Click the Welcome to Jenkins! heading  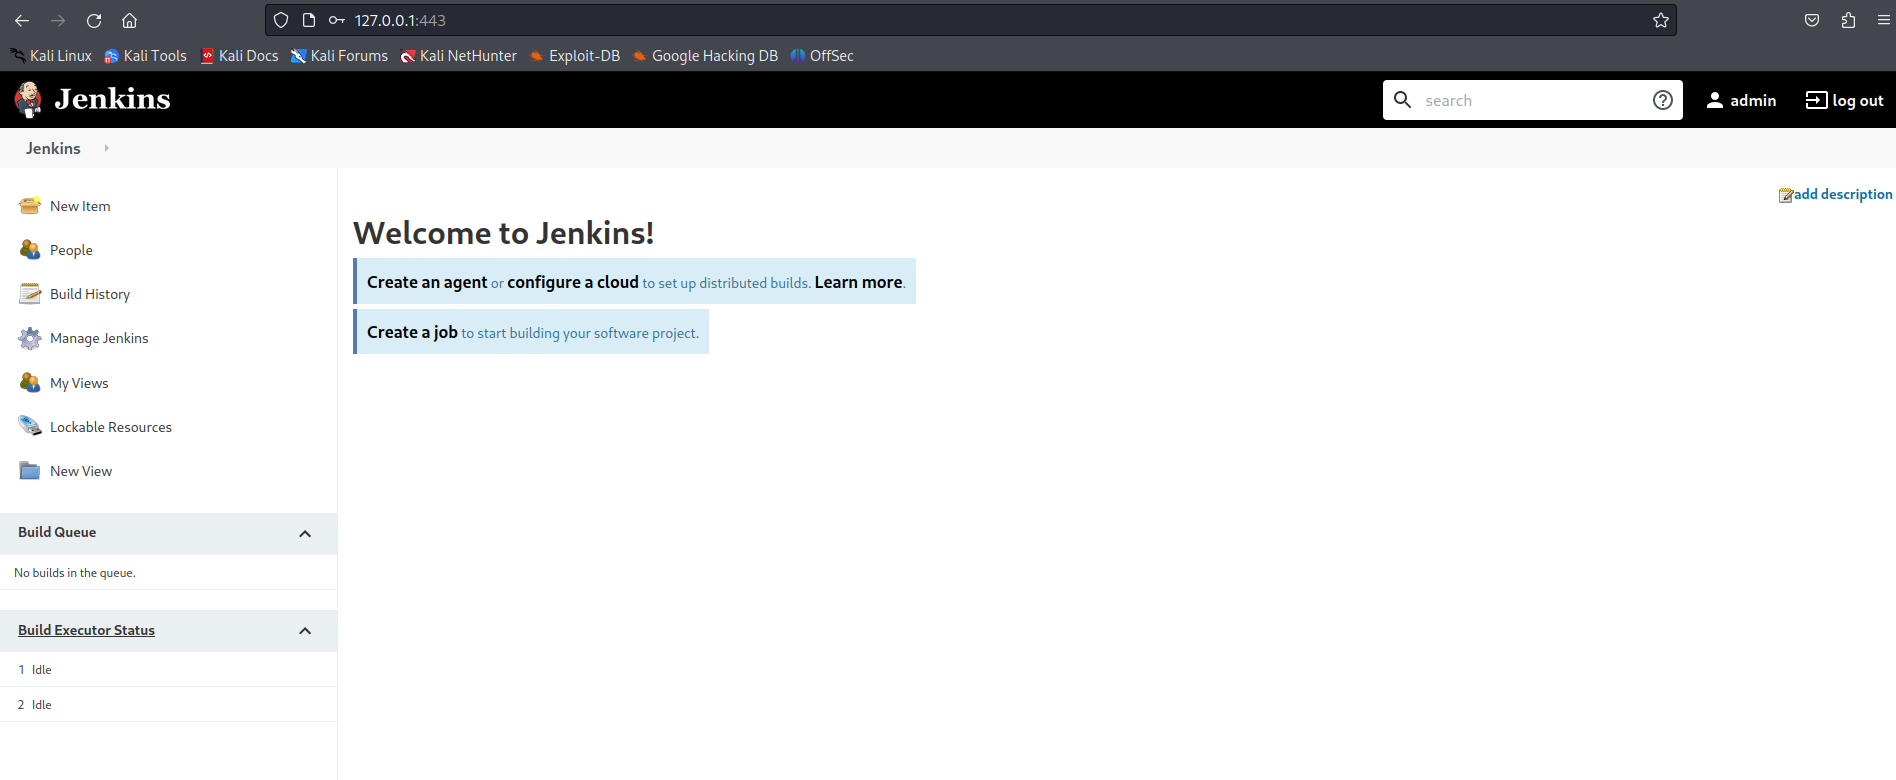click(504, 233)
